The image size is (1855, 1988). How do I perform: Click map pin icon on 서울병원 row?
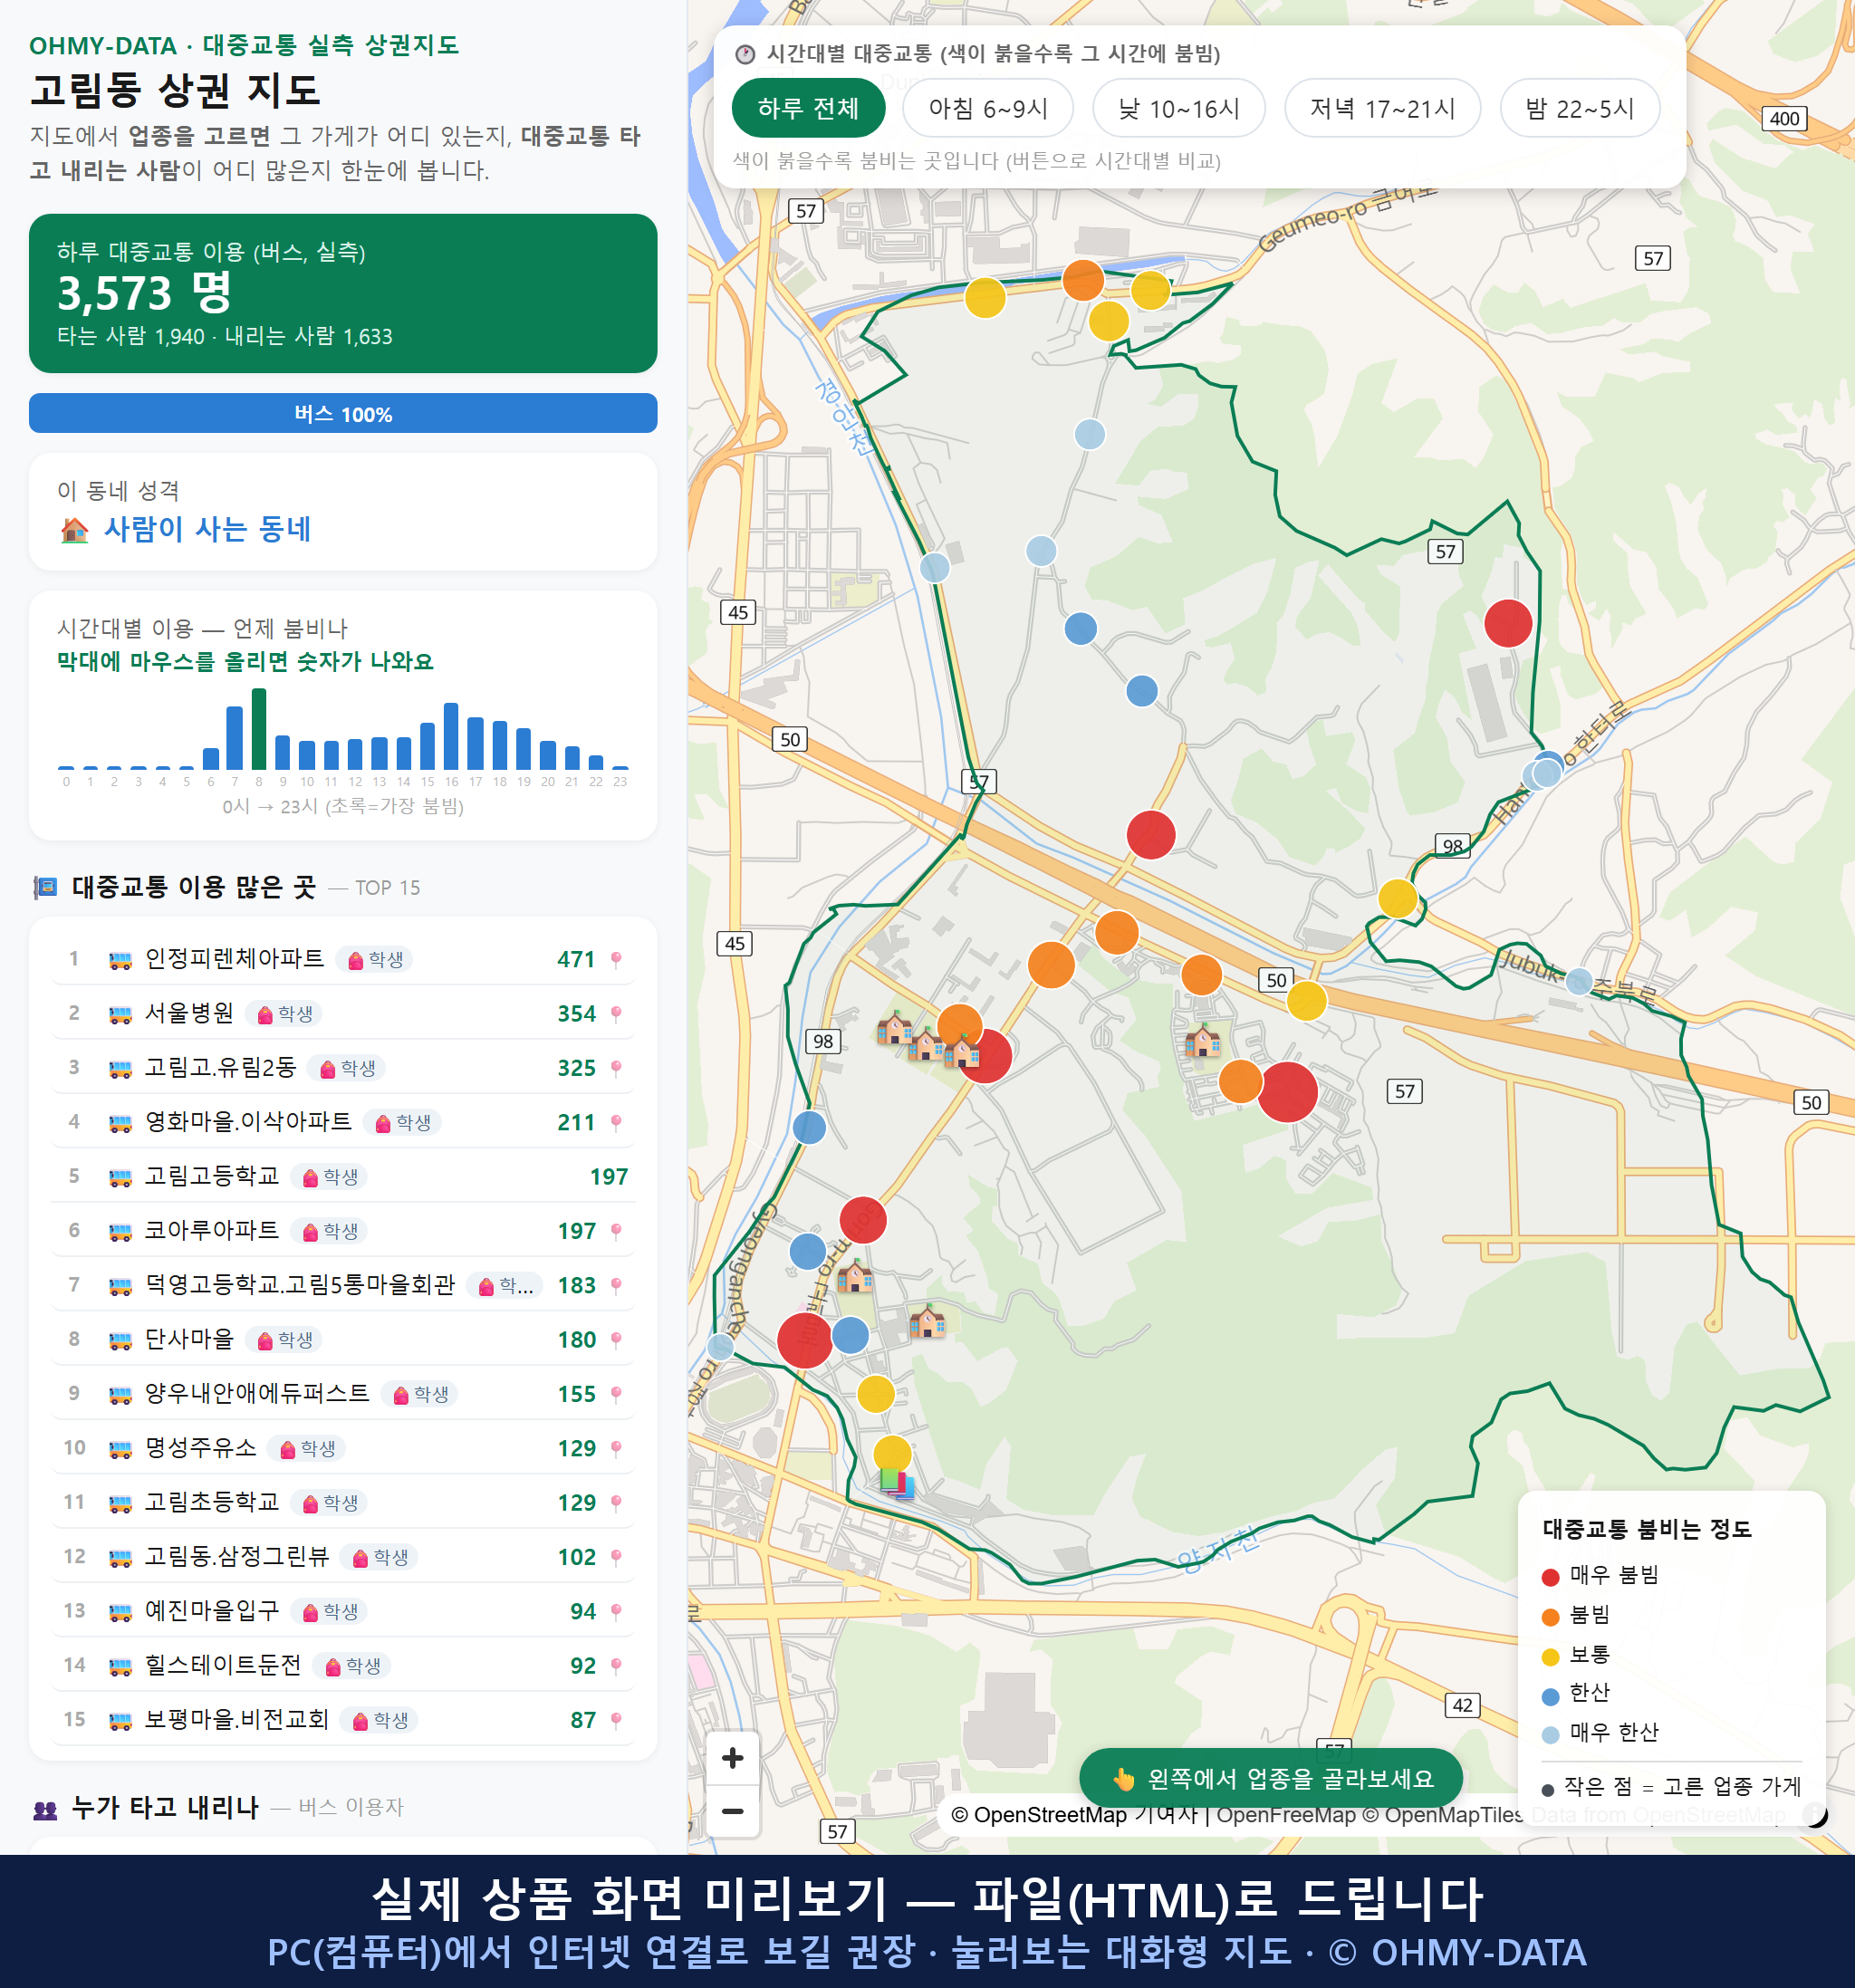[x=616, y=1014]
